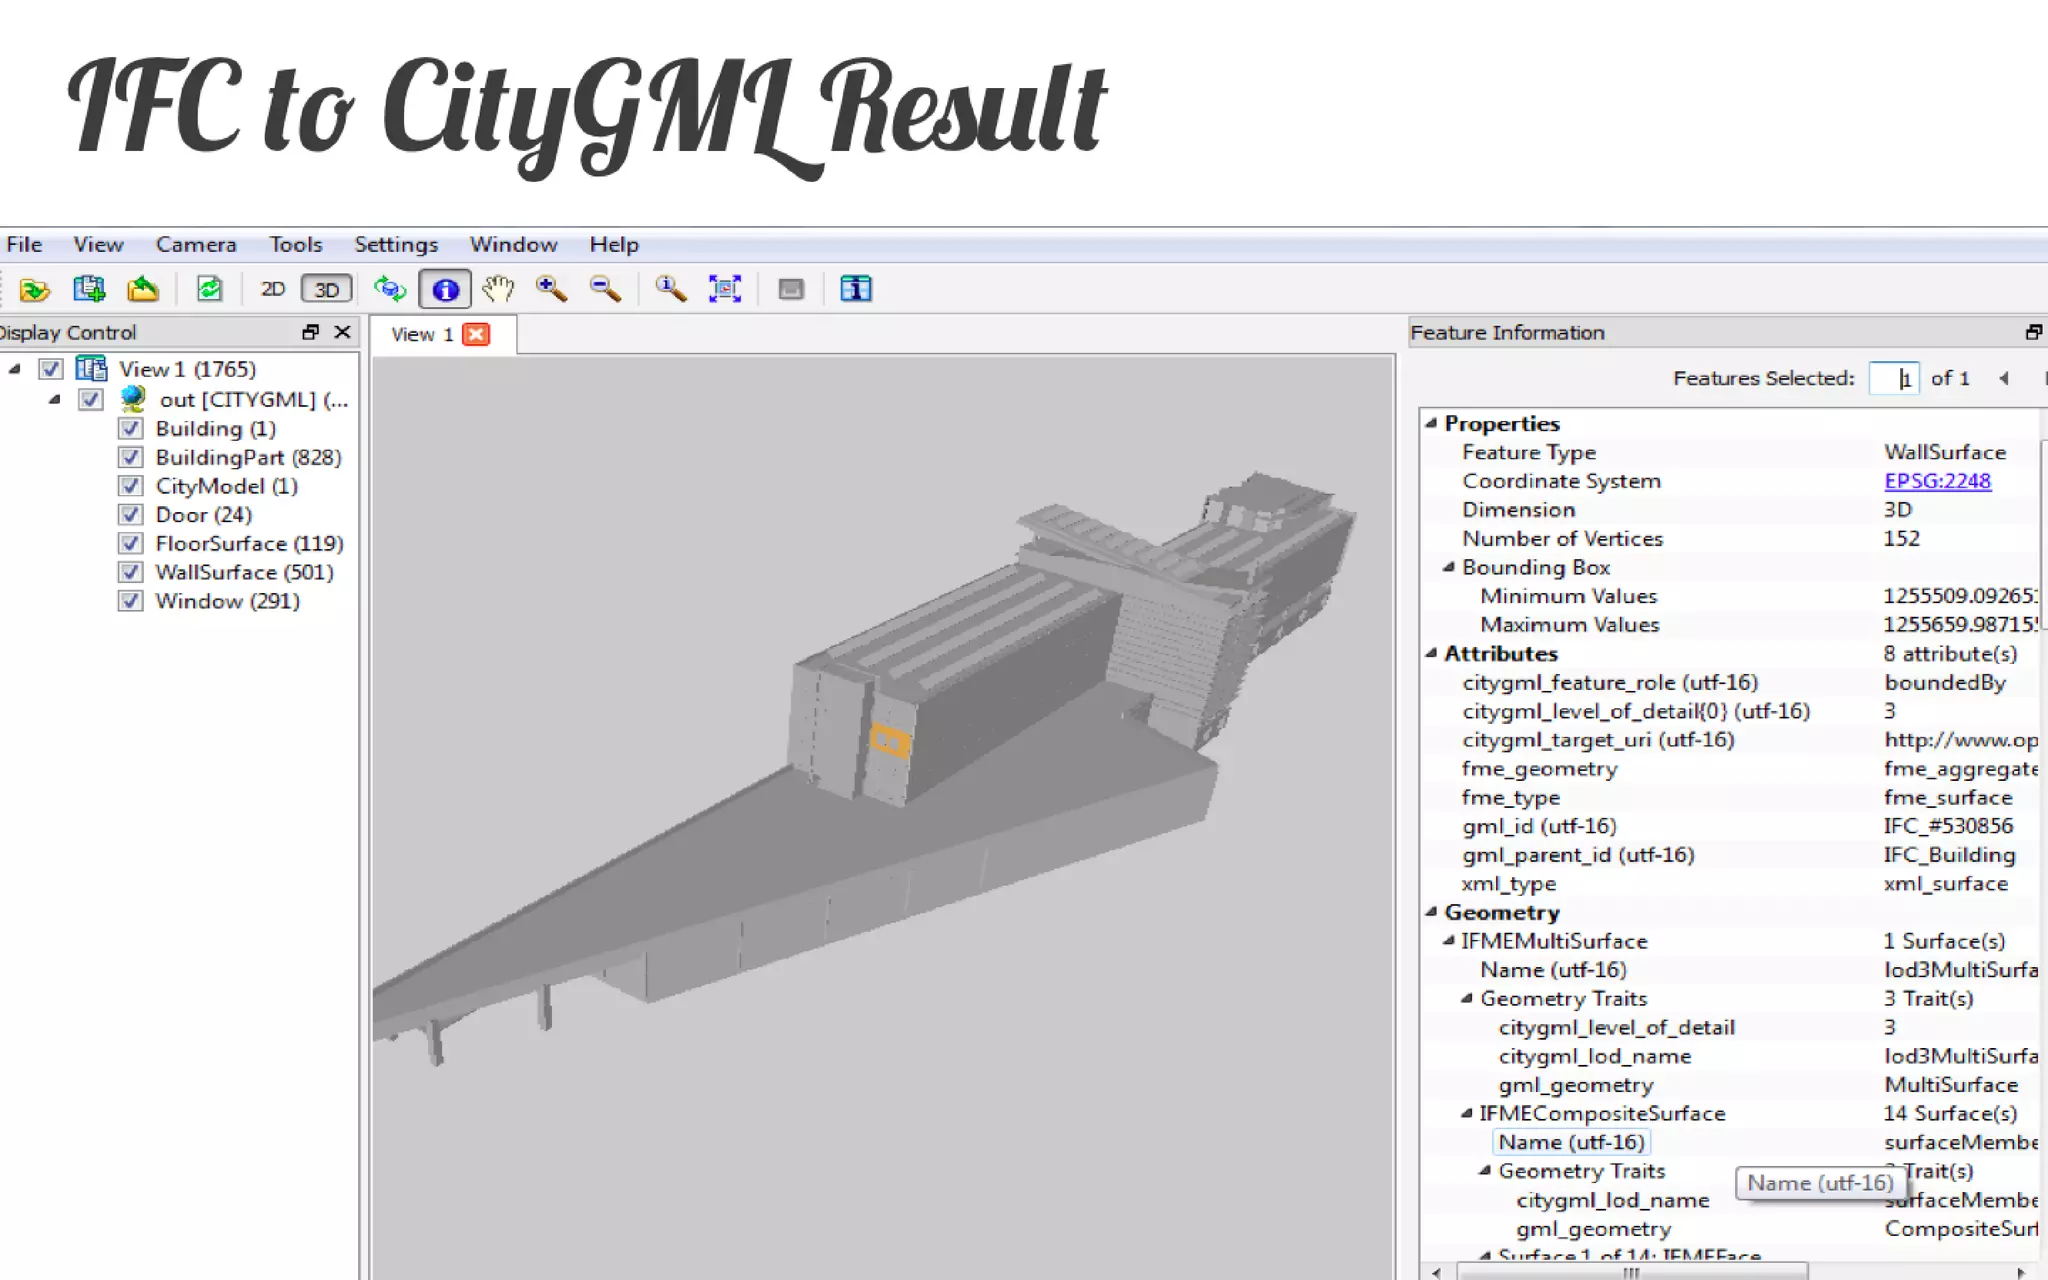
Task: Click the Zoom to Selected magnifier icon
Action: 671,290
